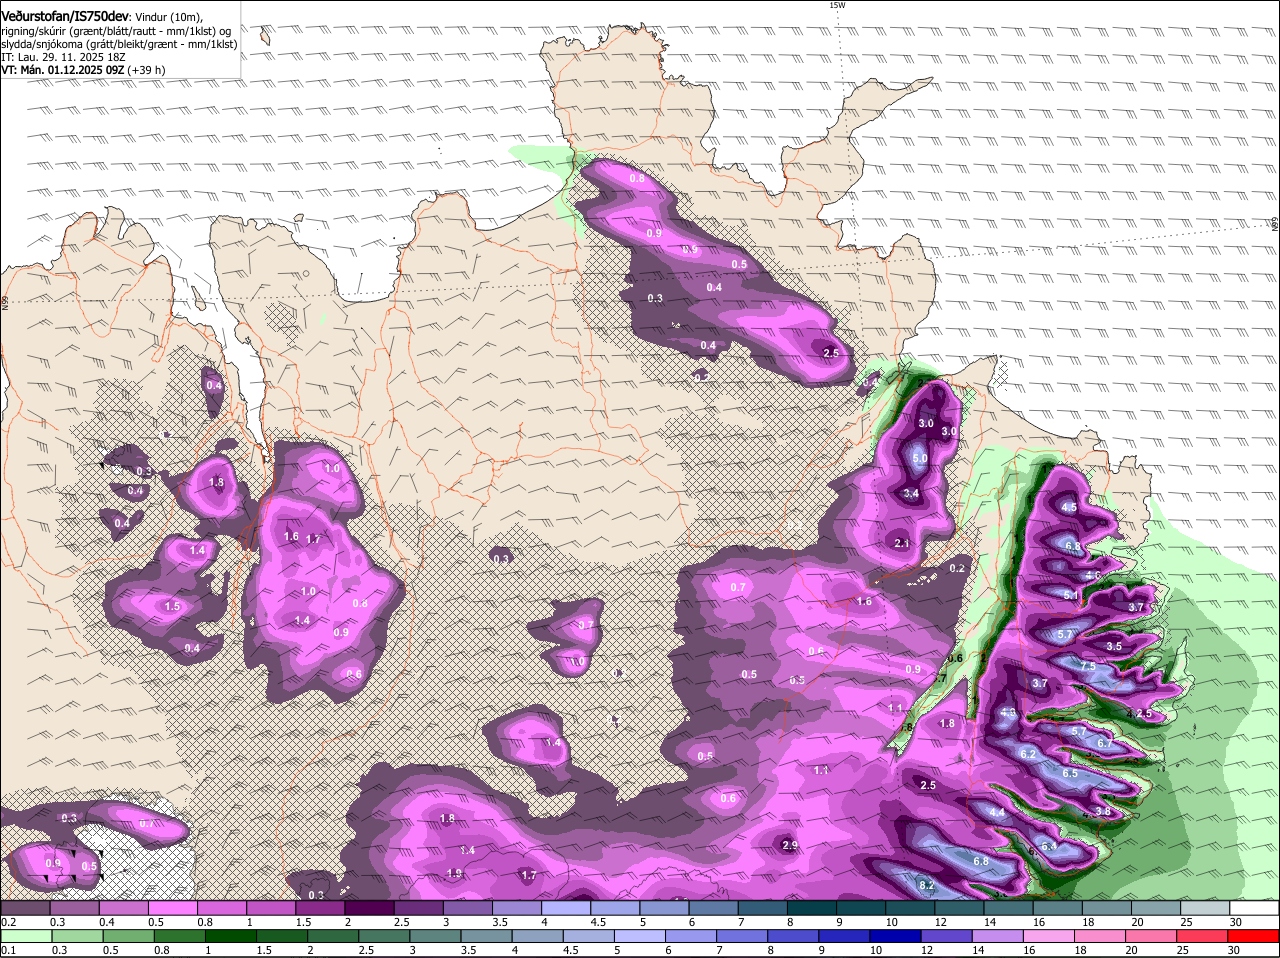Viewport: 1280px width, 958px height.
Task: Click the 5.0 precipitation value on the map
Action: pyautogui.click(x=920, y=459)
